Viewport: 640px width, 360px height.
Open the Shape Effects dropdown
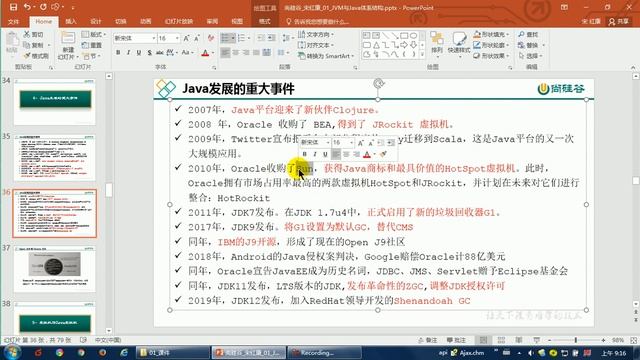coord(491,56)
